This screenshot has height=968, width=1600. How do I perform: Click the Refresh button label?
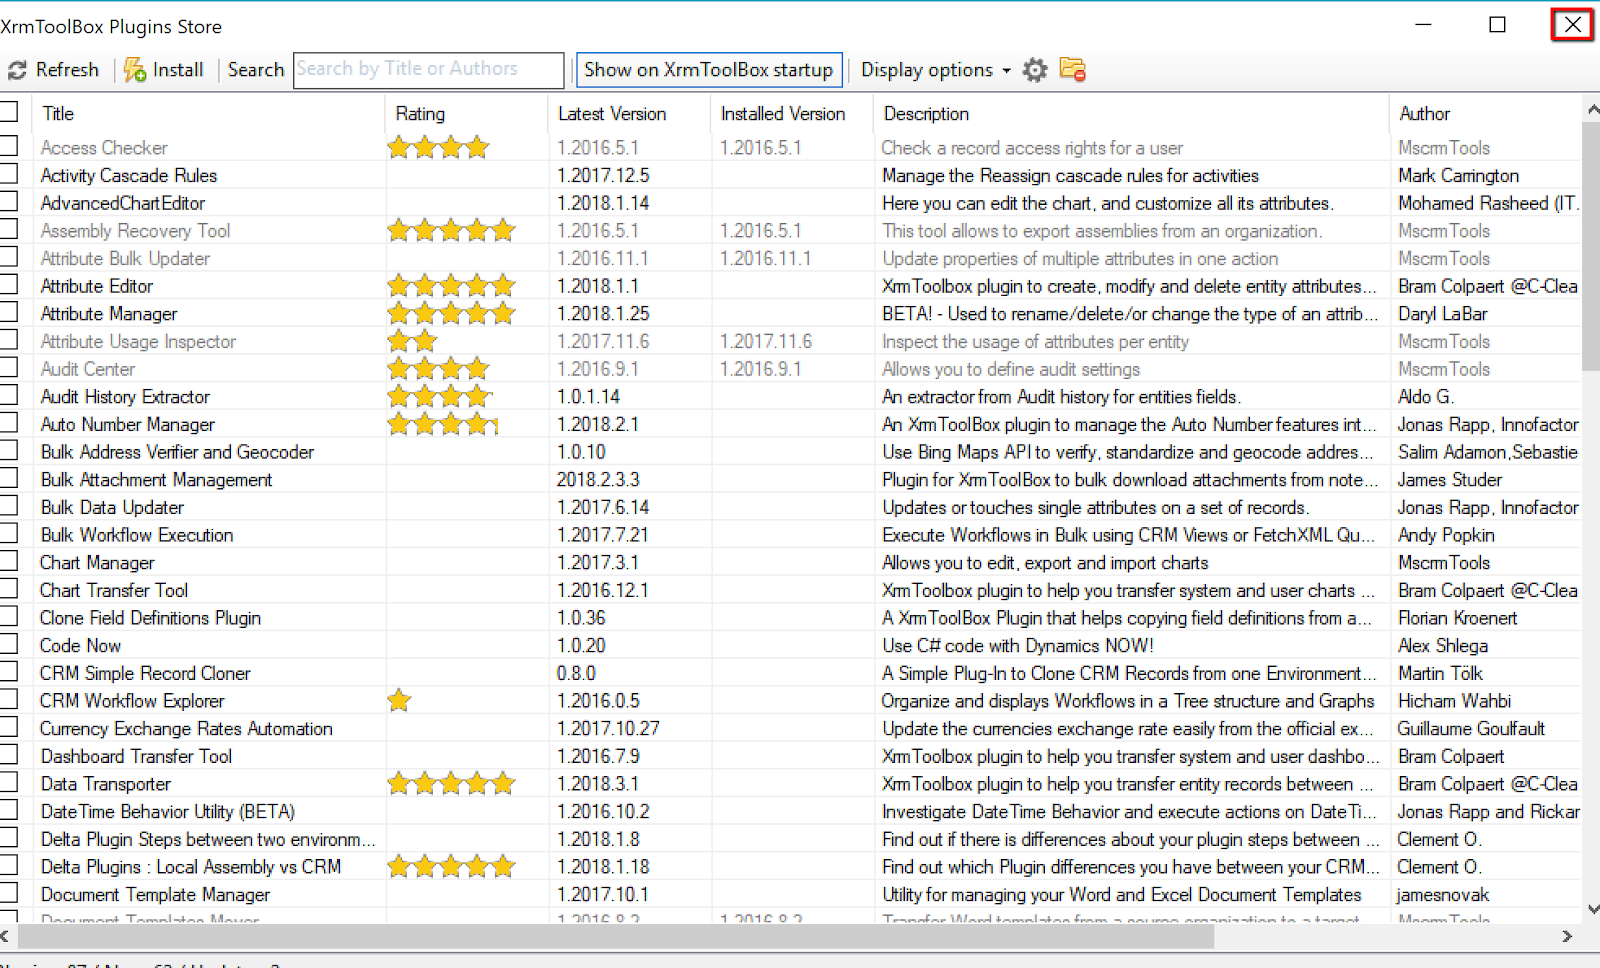coord(67,70)
